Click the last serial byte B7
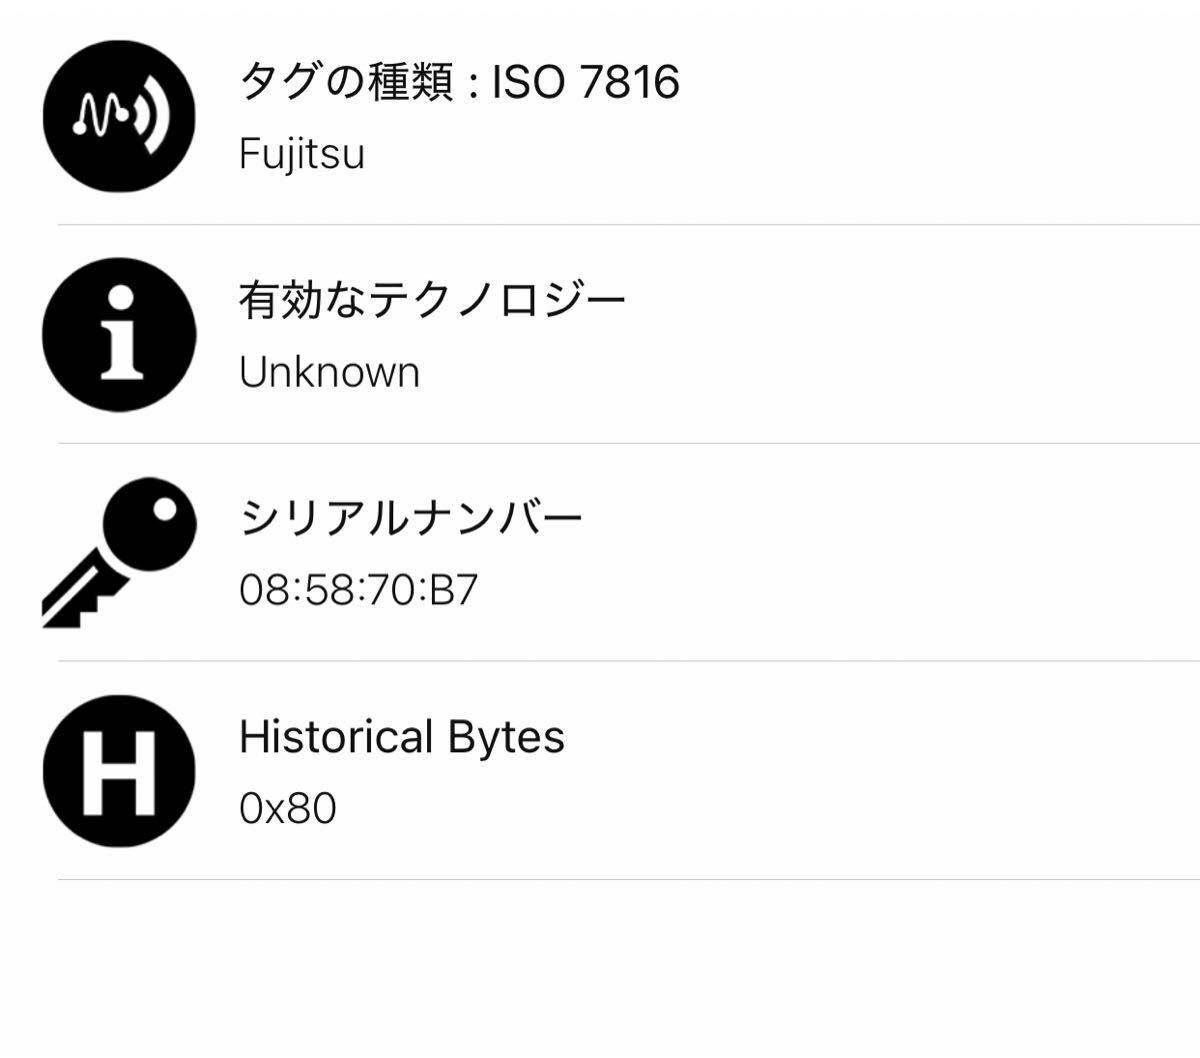This screenshot has width=1200, height=1058. coord(453,590)
